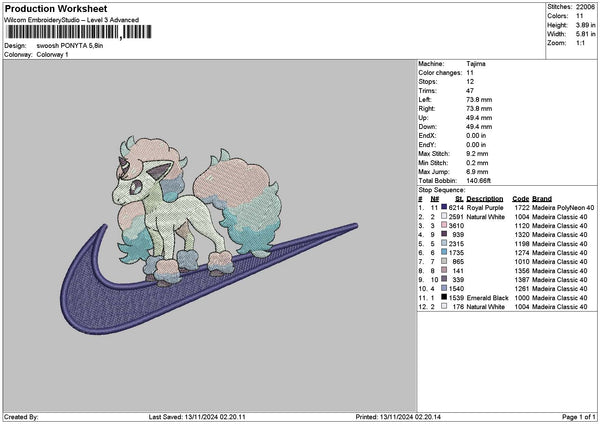600x424 pixels.
Task: Click stitch count 6214 in row 1
Action: (456, 207)
